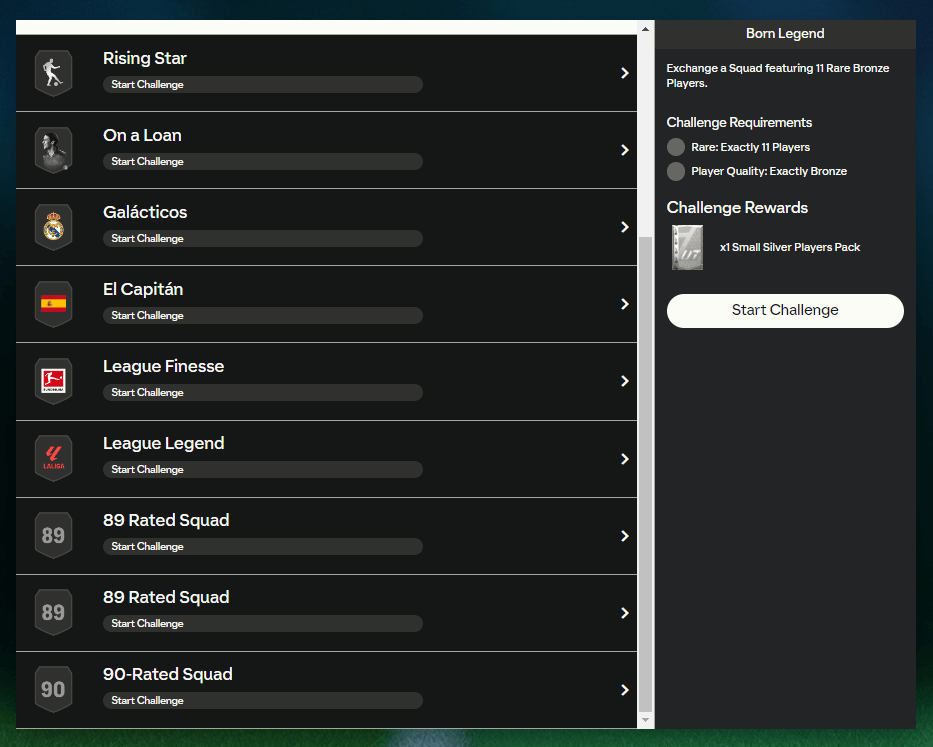Click the scrollbar down arrow in challenge list
This screenshot has width=933, height=747.
[645, 720]
